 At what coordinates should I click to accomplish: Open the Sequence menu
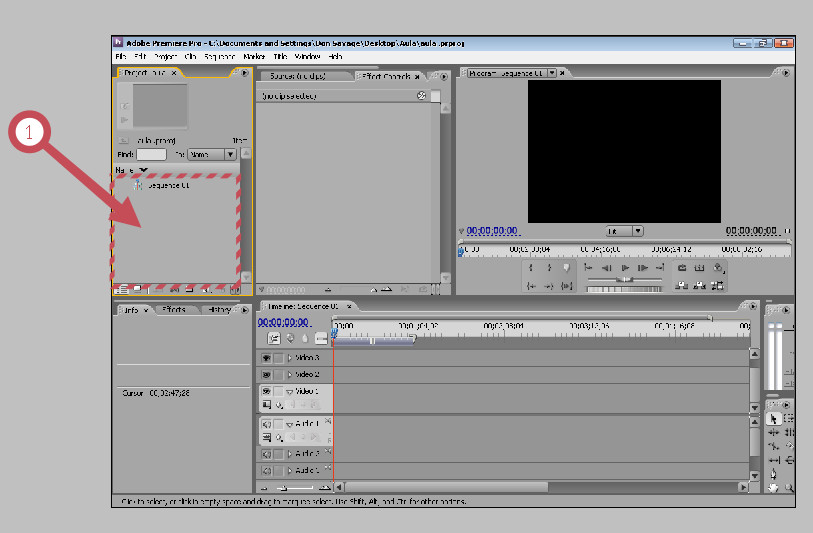point(219,57)
